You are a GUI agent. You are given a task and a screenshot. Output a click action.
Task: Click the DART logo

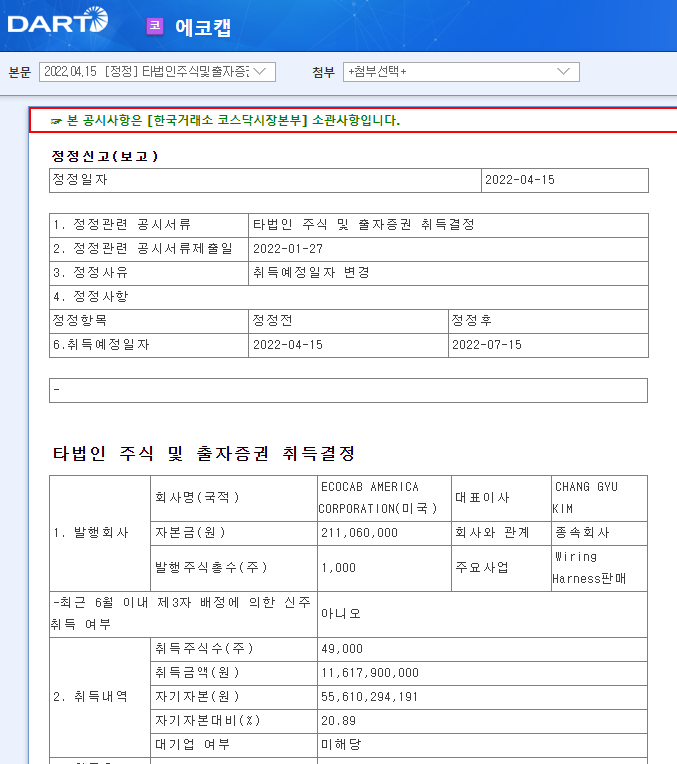[58, 20]
